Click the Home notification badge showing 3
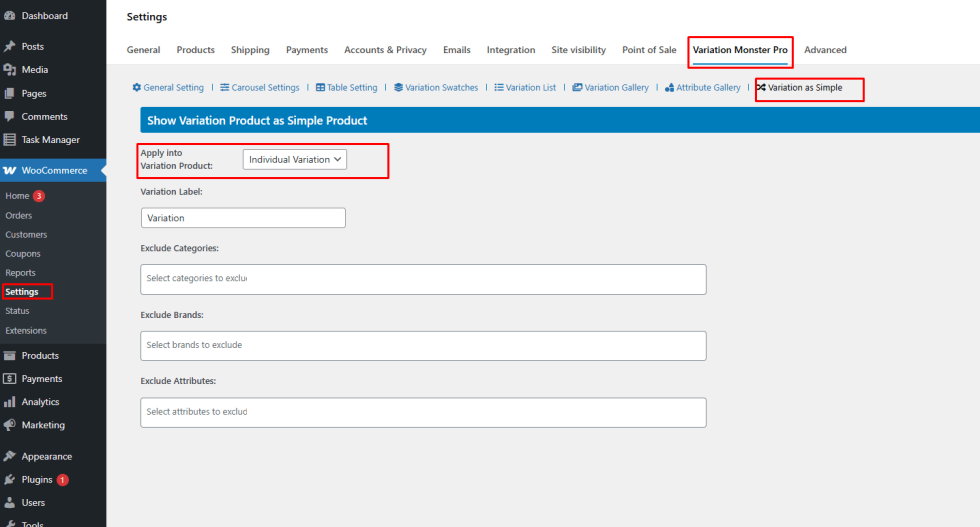The width and height of the screenshot is (980, 527). (39, 196)
